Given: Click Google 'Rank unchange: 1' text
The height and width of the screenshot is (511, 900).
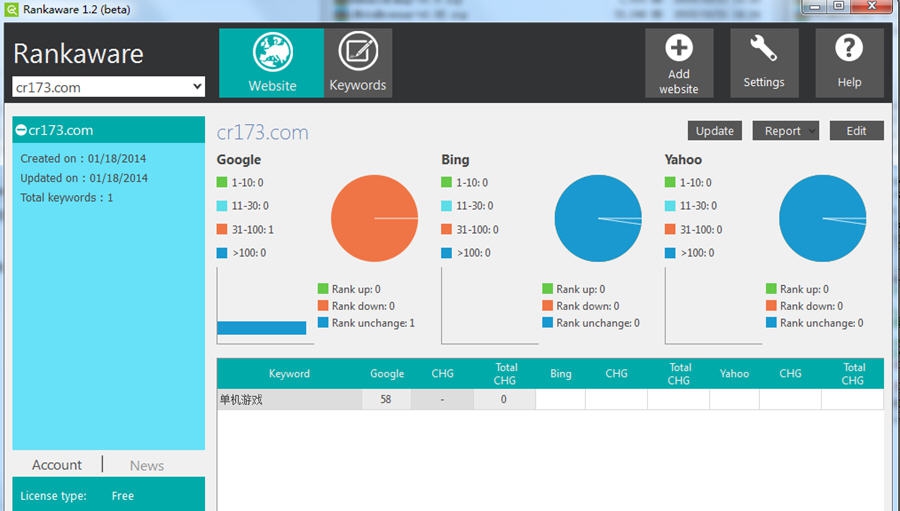Looking at the screenshot, I should [373, 323].
